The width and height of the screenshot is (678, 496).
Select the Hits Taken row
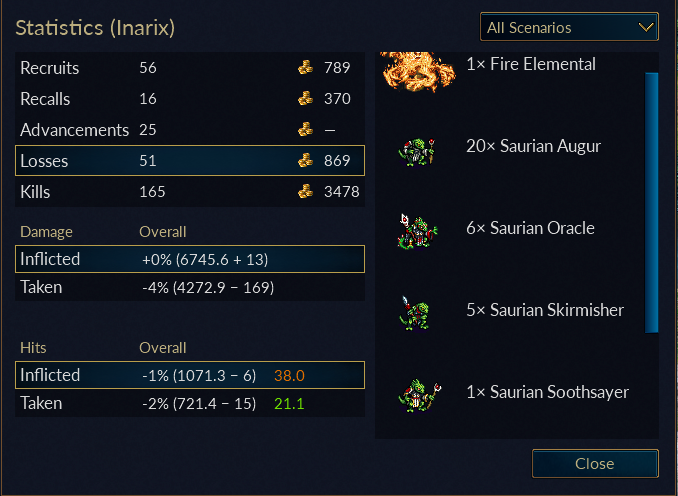[x=190, y=403]
